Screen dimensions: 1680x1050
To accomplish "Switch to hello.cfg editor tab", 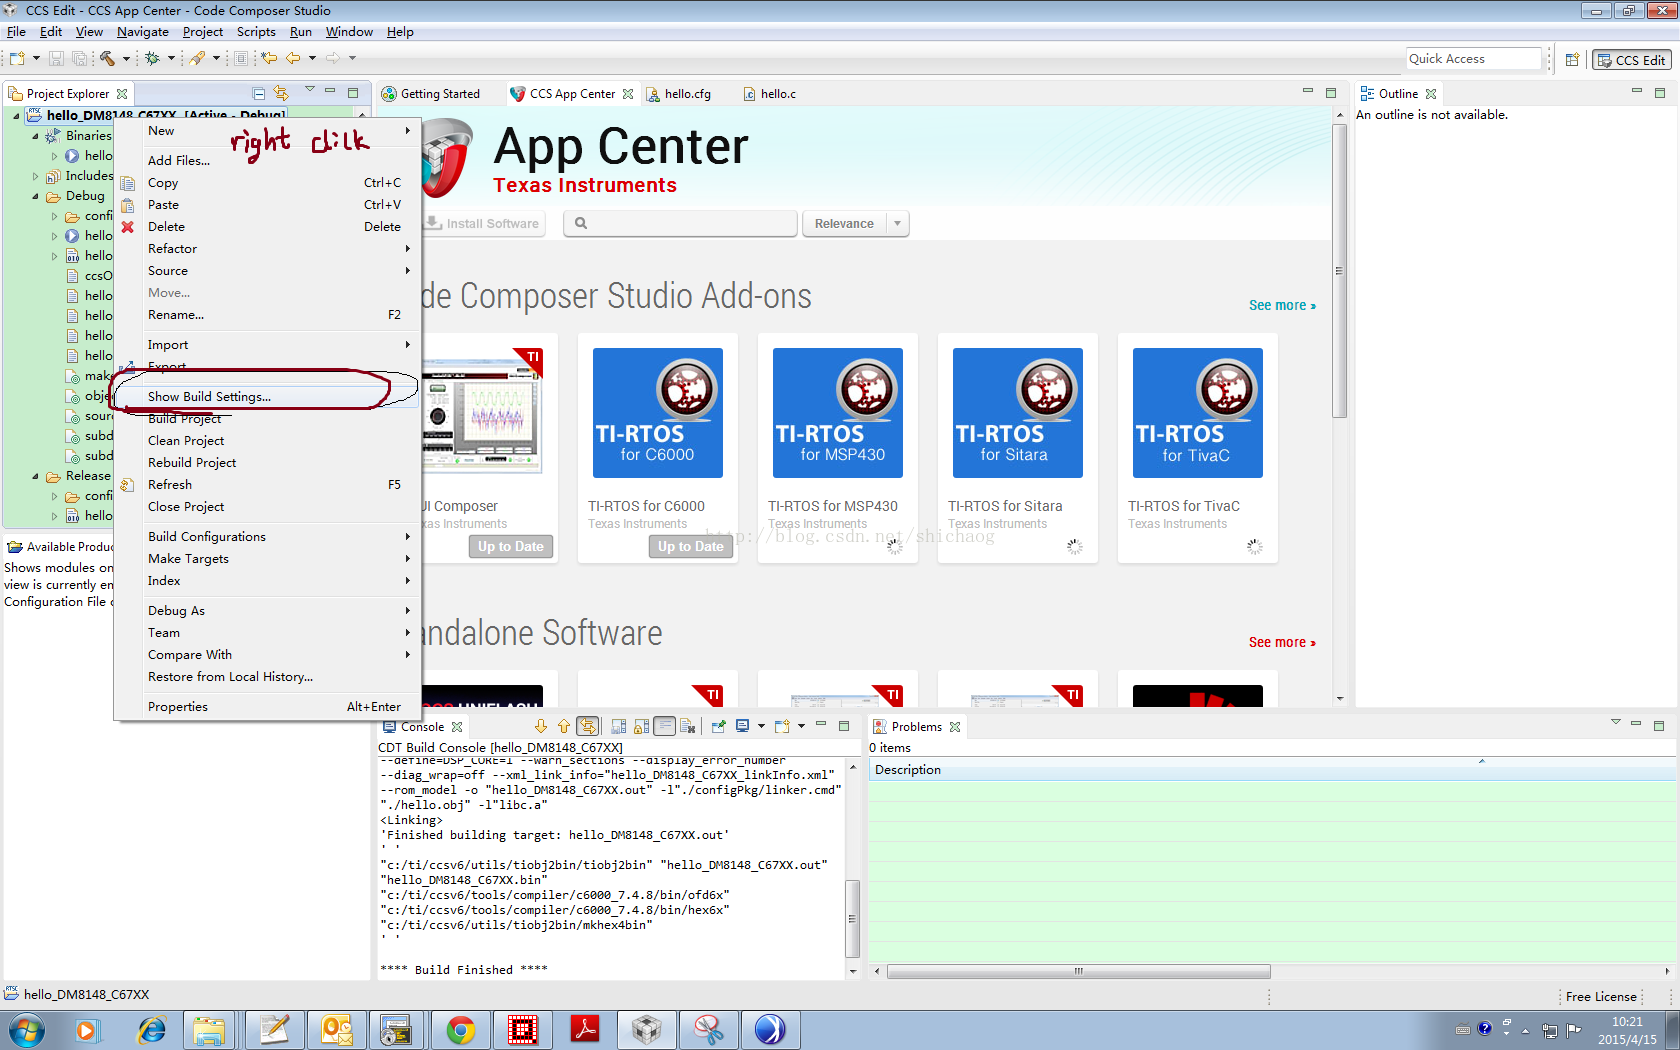I will click(x=679, y=93).
